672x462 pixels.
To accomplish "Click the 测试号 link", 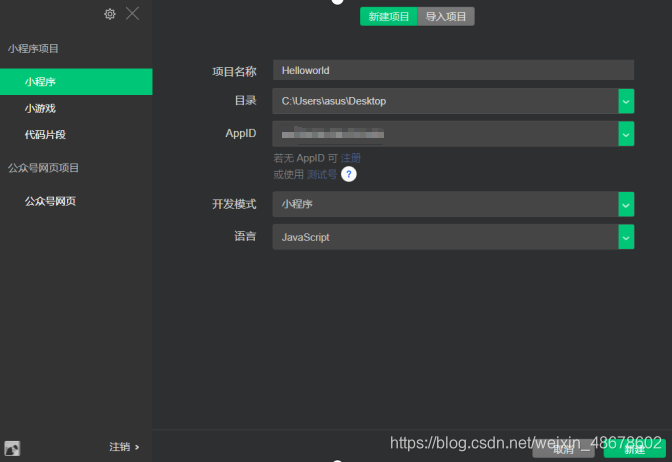I will (321, 174).
